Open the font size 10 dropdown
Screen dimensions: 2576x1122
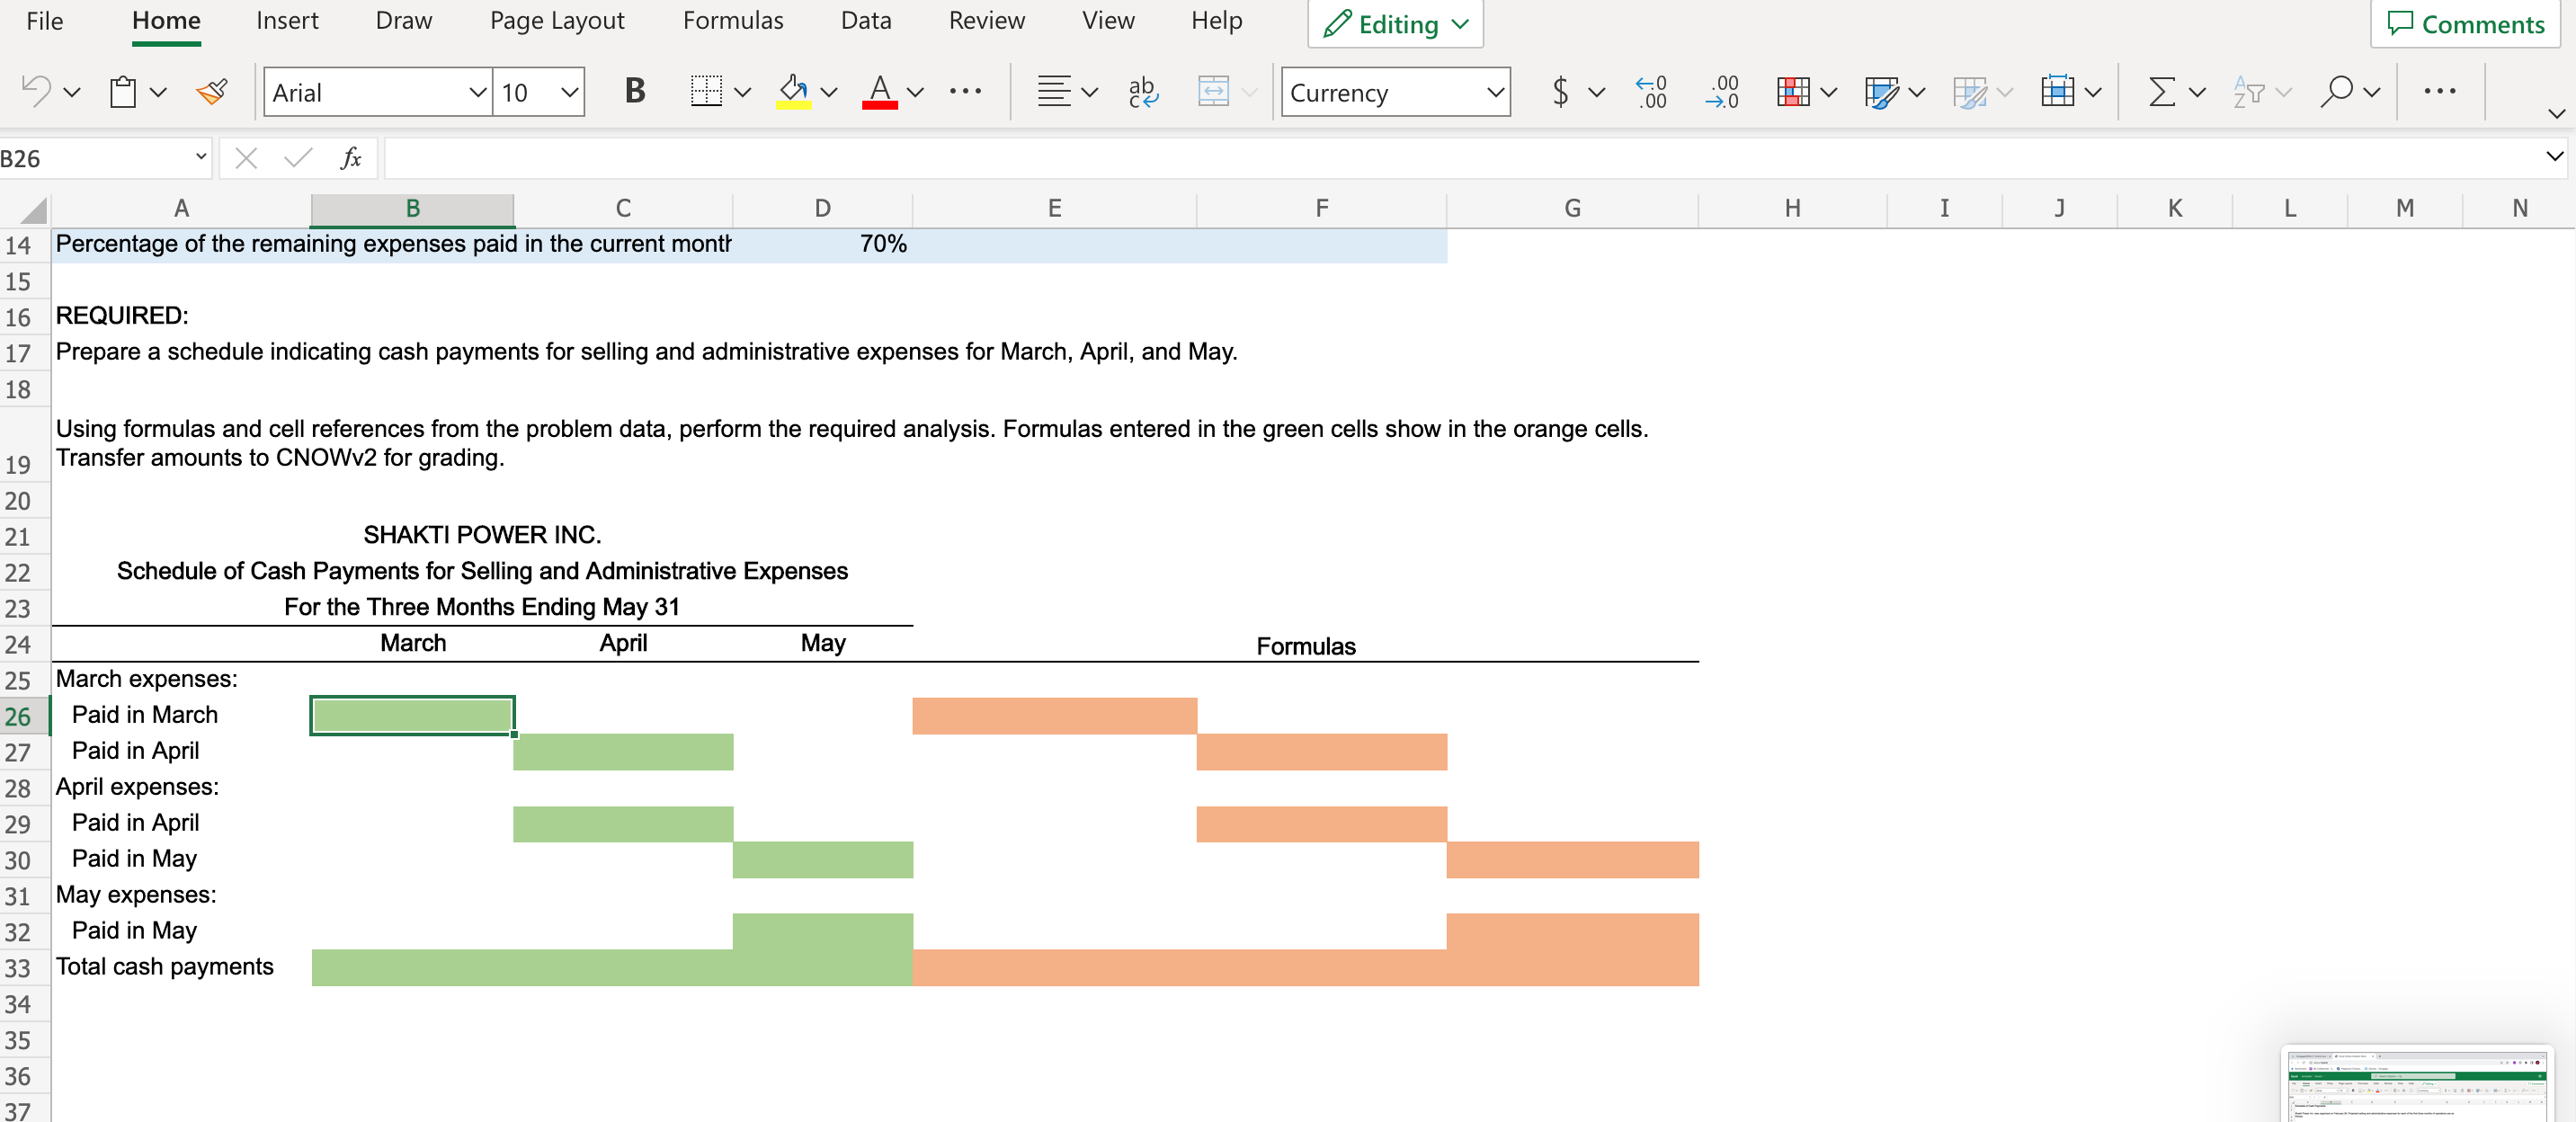point(569,92)
